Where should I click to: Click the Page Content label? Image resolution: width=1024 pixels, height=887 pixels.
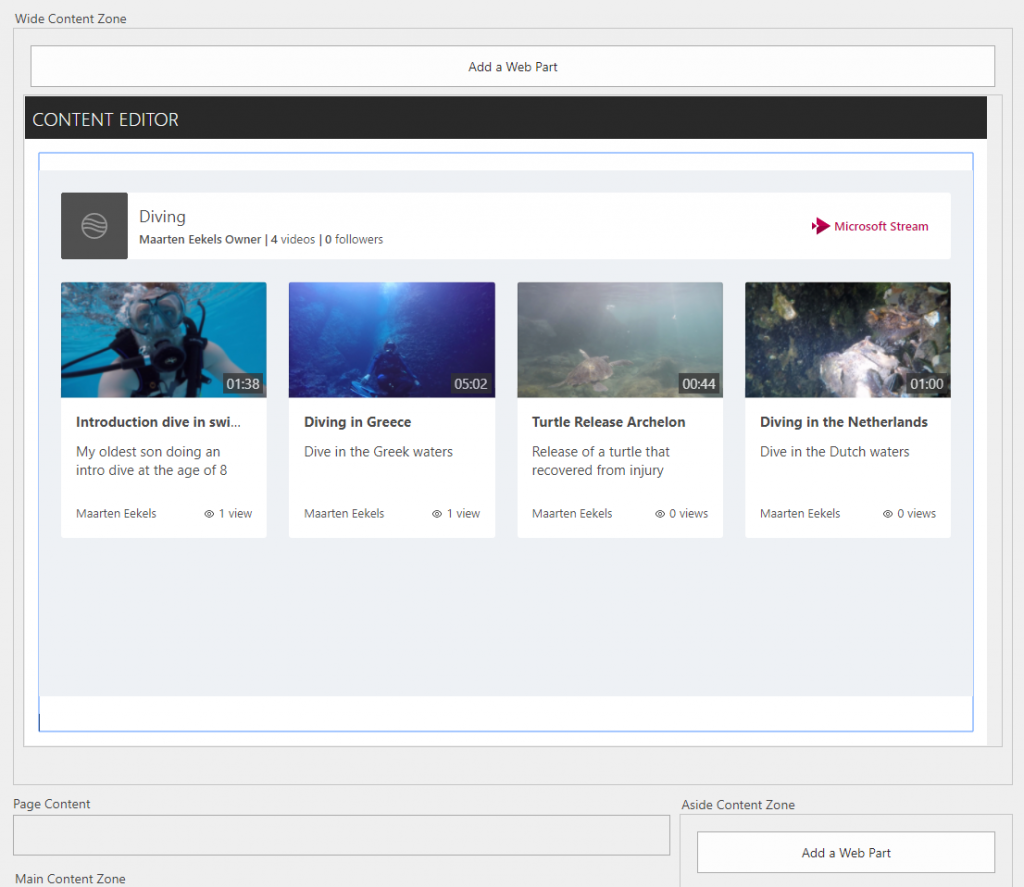pyautogui.click(x=52, y=804)
